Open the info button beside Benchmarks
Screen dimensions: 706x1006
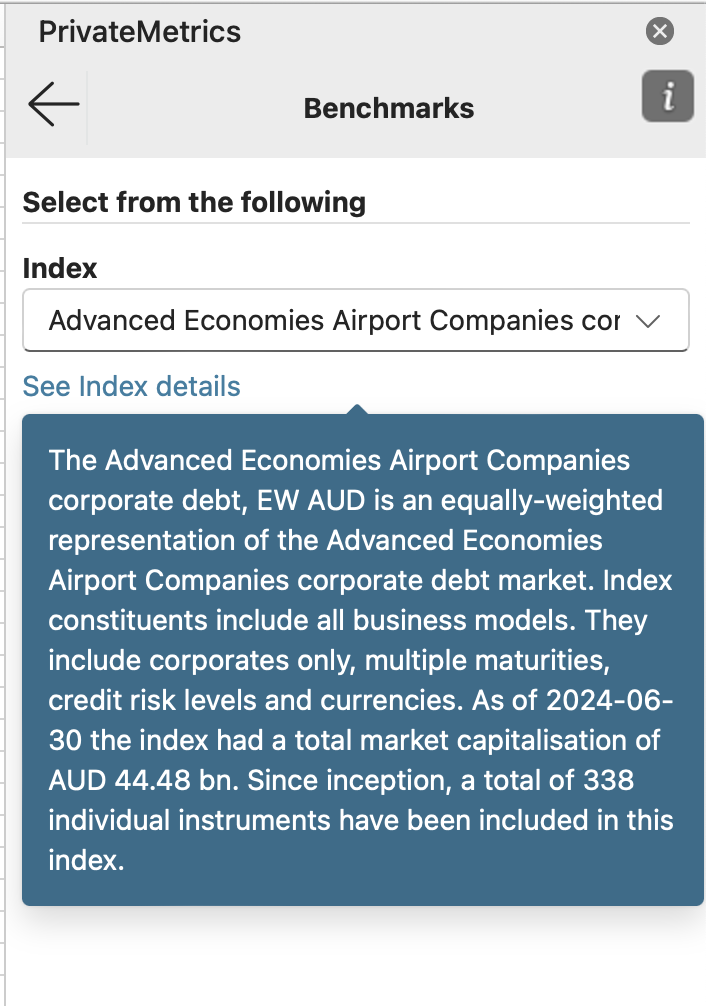[x=667, y=97]
